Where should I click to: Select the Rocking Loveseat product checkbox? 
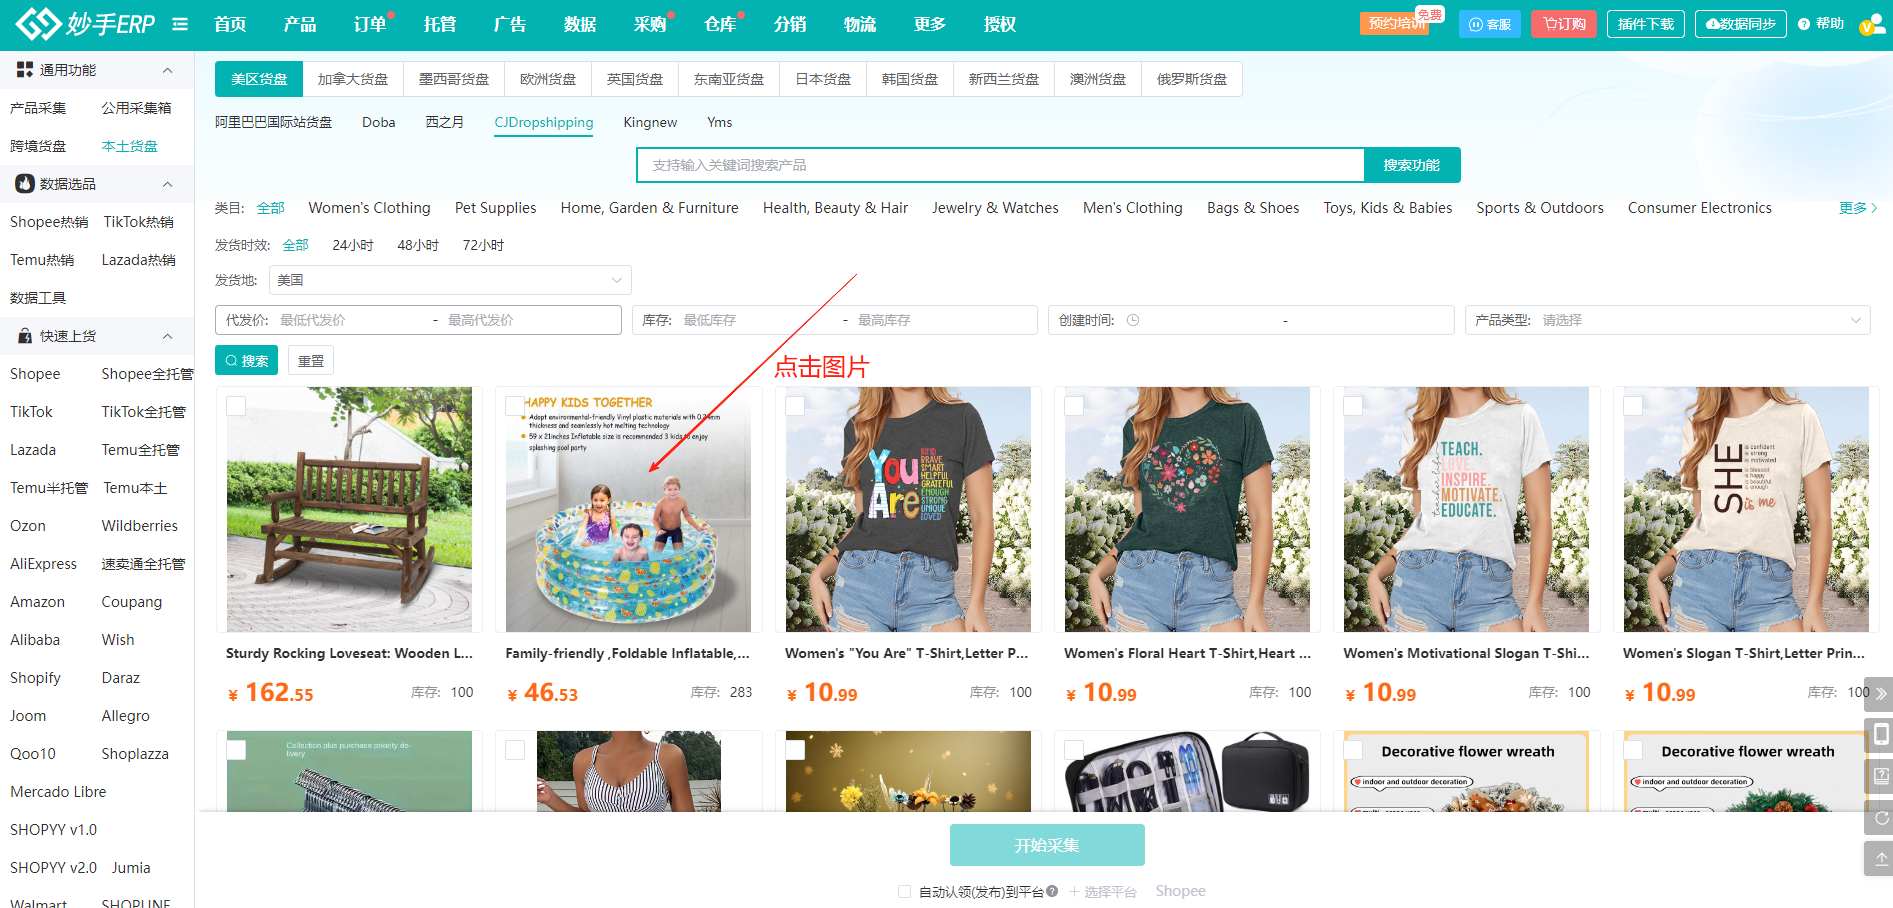click(x=236, y=406)
